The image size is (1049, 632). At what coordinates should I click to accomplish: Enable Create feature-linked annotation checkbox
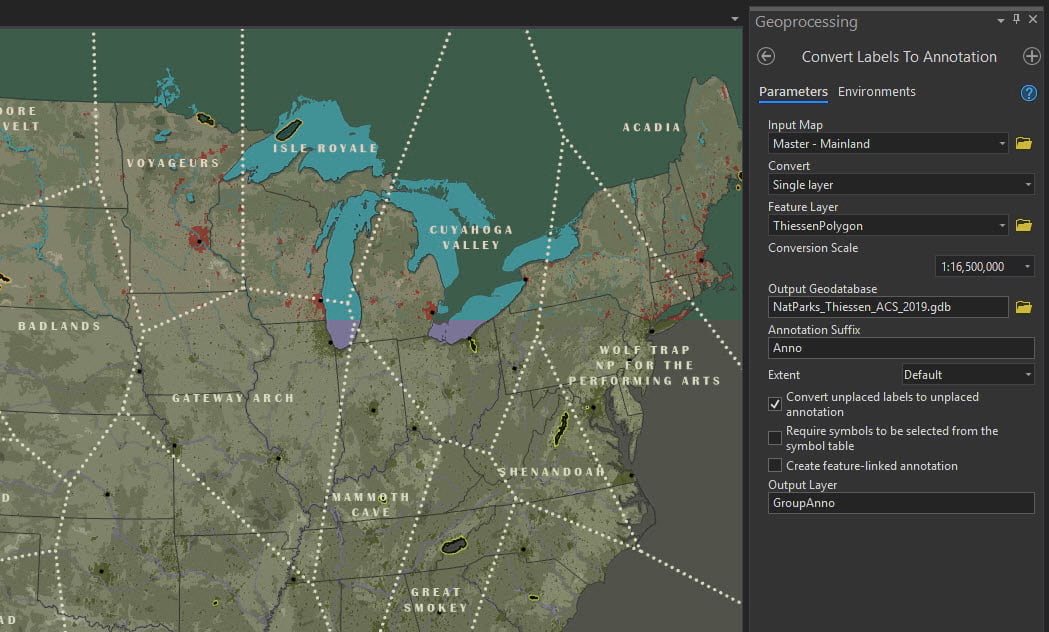coord(775,465)
